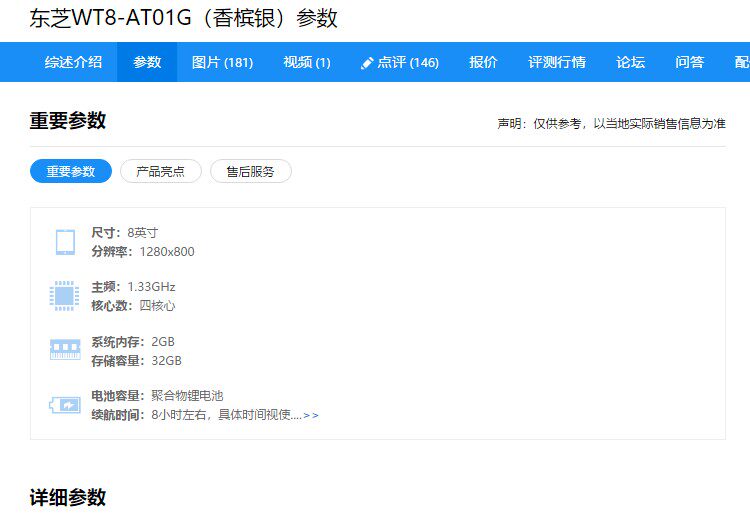Image resolution: width=750 pixels, height=522 pixels.
Task: Click the memory module icon
Action: coord(65,349)
